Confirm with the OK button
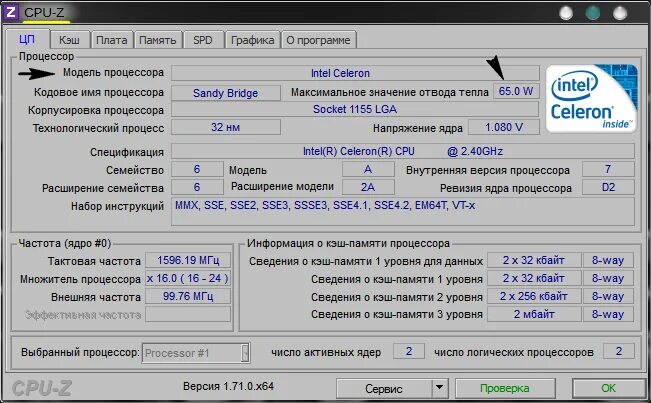The width and height of the screenshot is (651, 403). 609,388
